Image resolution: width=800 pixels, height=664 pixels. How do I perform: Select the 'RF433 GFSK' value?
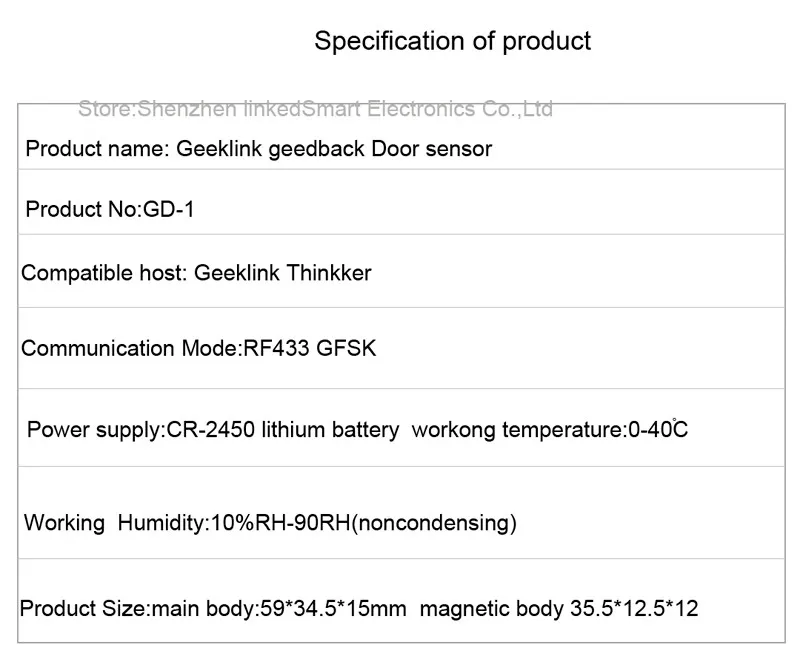coord(310,349)
